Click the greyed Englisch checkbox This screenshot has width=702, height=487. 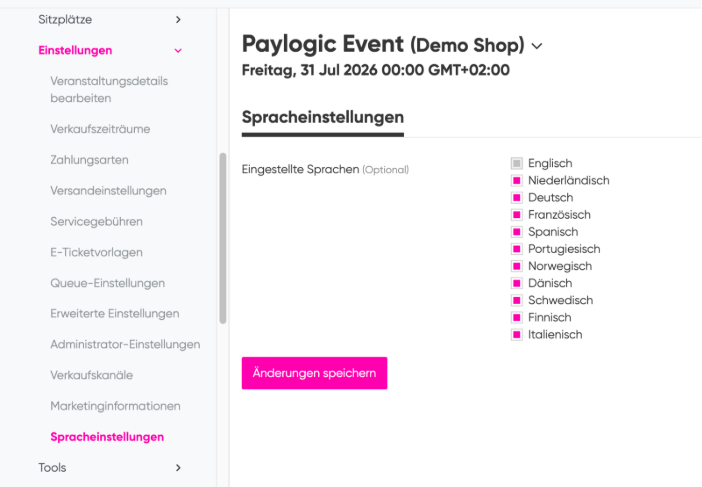tap(517, 163)
